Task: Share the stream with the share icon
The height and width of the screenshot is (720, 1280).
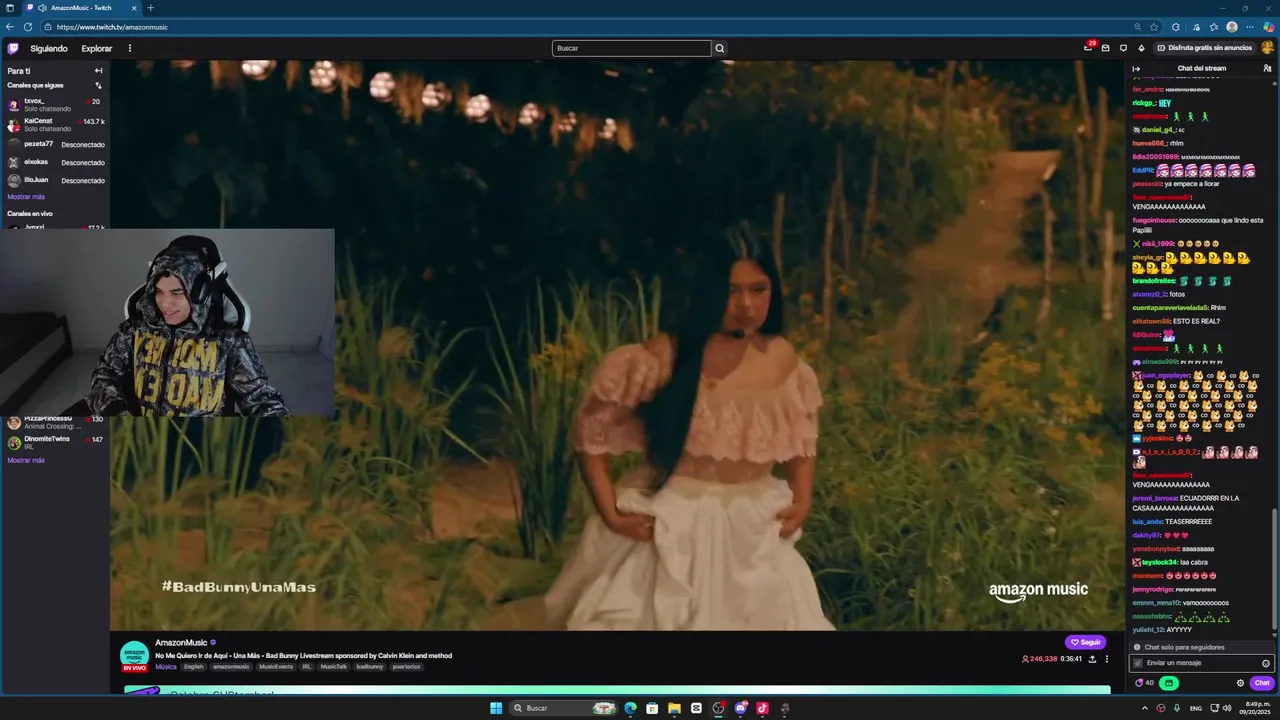Action: pos(1092,659)
